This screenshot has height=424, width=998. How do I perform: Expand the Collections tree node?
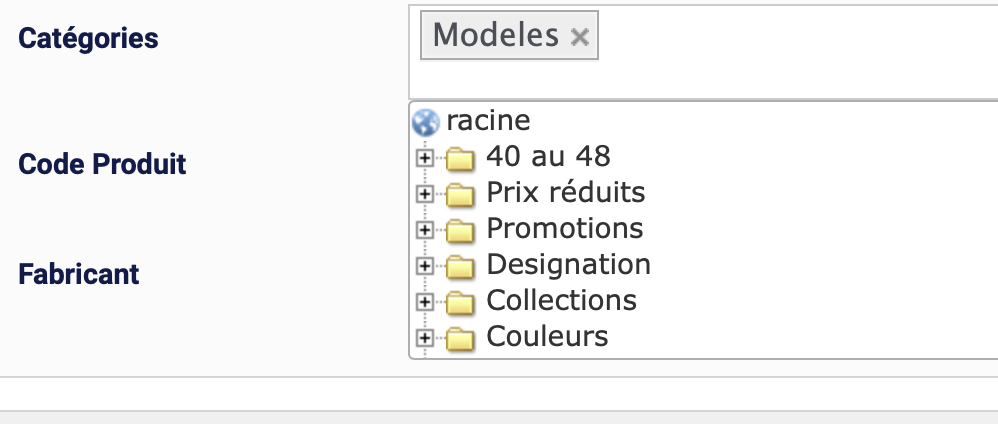[425, 302]
